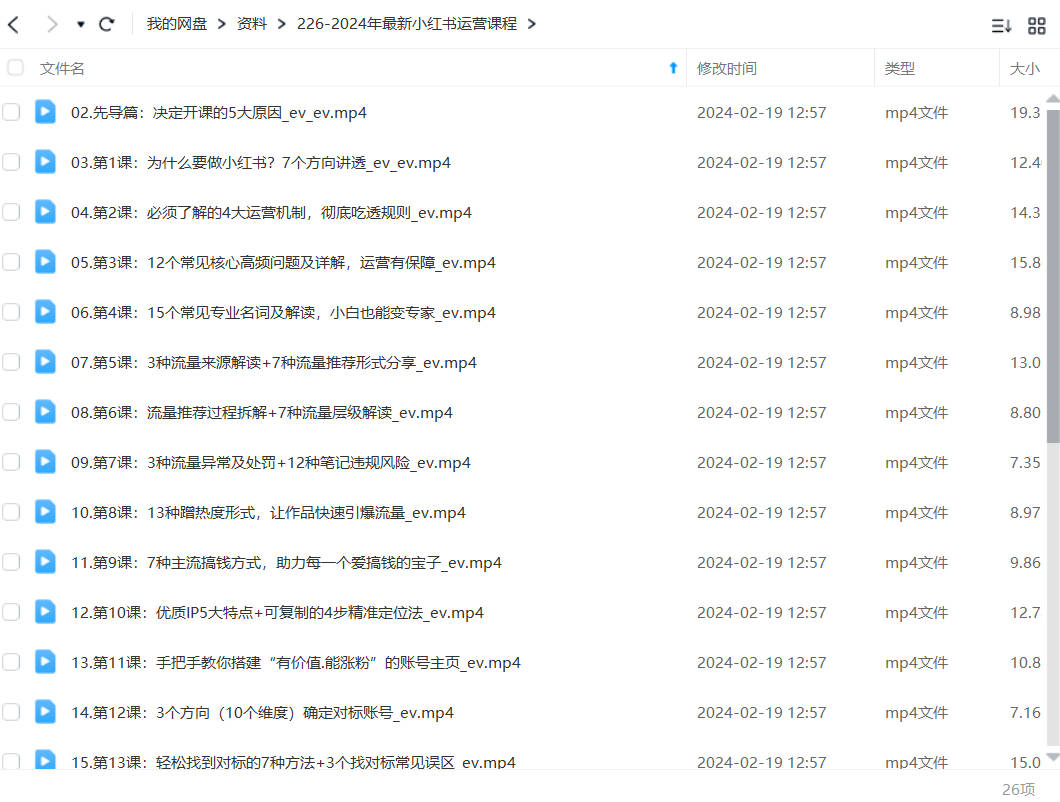Open the sort order menu icon
Viewport: 1060px width, 802px height.
point(1001,26)
